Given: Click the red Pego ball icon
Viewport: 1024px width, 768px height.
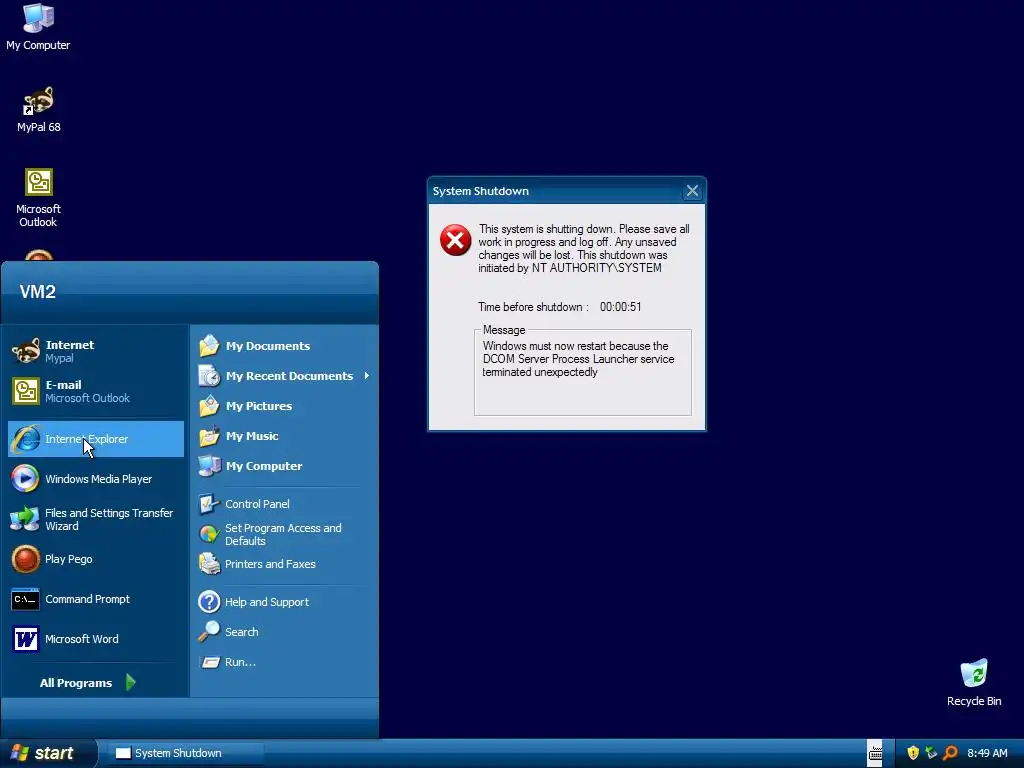Looking at the screenshot, I should (x=26, y=559).
